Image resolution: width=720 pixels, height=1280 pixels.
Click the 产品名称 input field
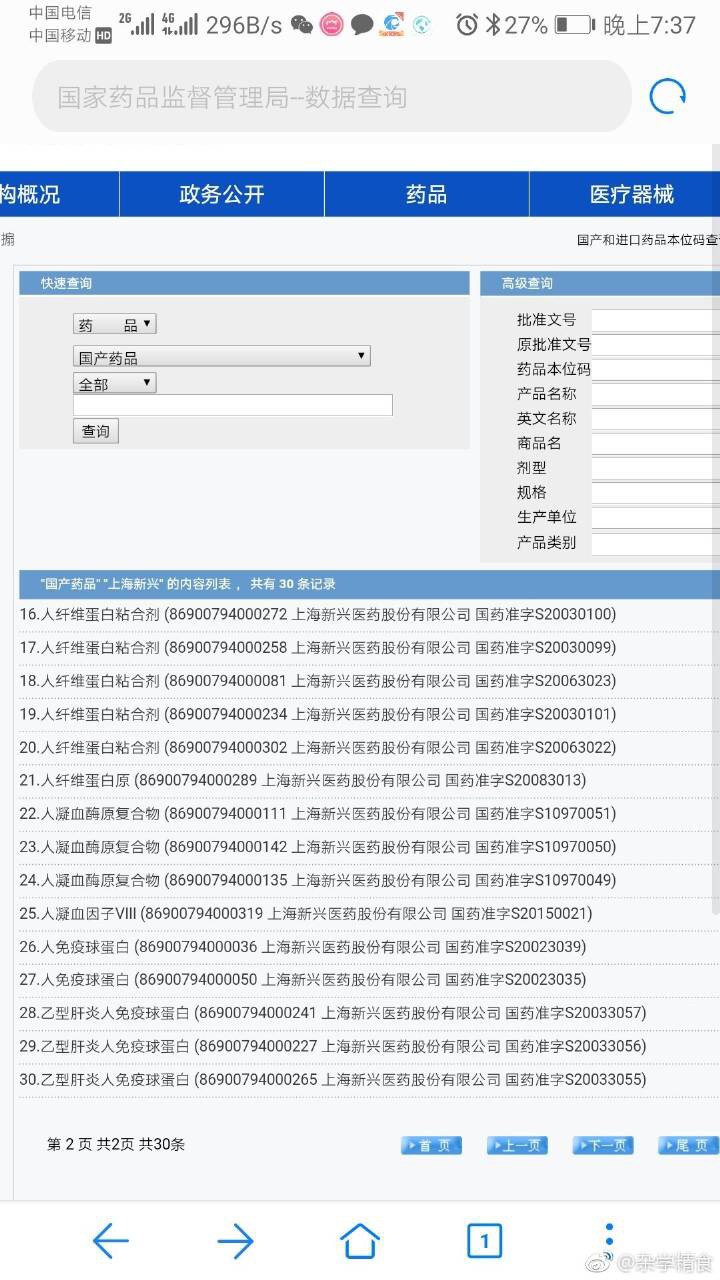pos(656,394)
